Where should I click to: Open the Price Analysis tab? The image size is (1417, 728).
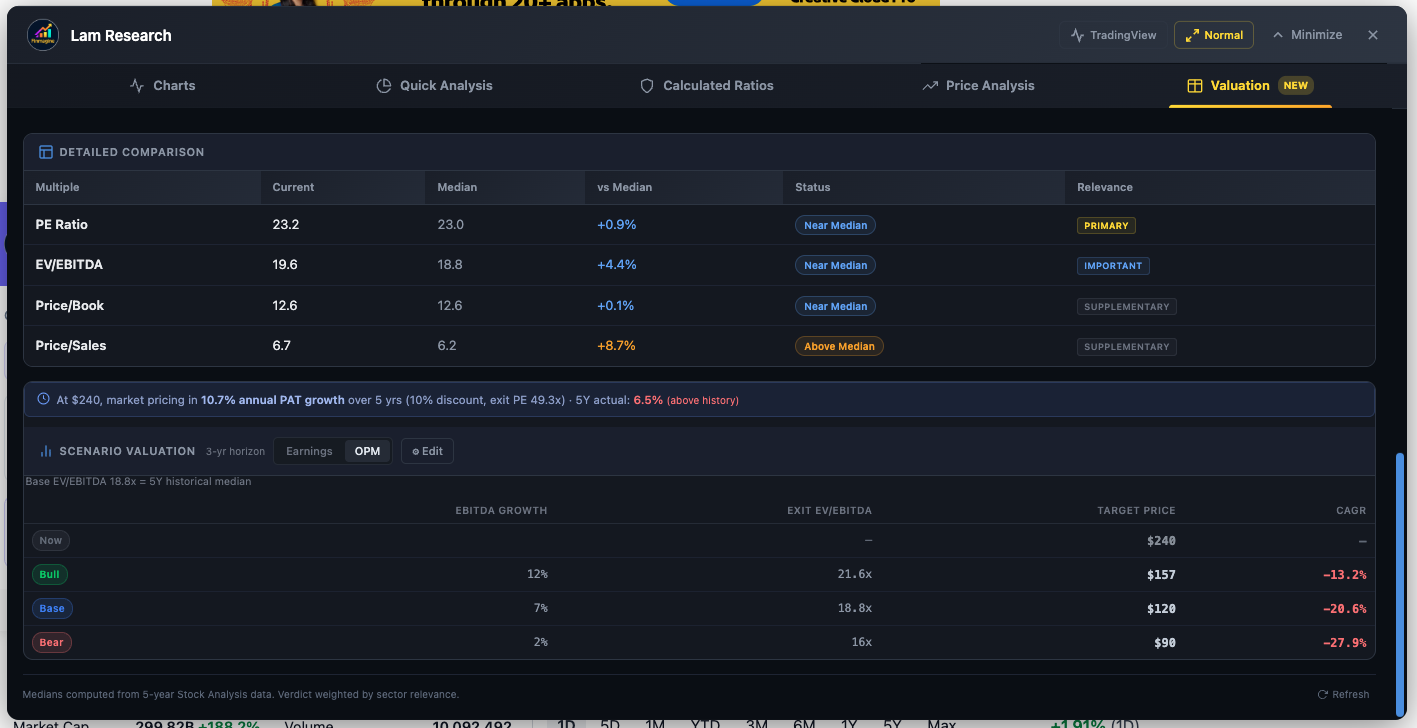[x=978, y=85]
